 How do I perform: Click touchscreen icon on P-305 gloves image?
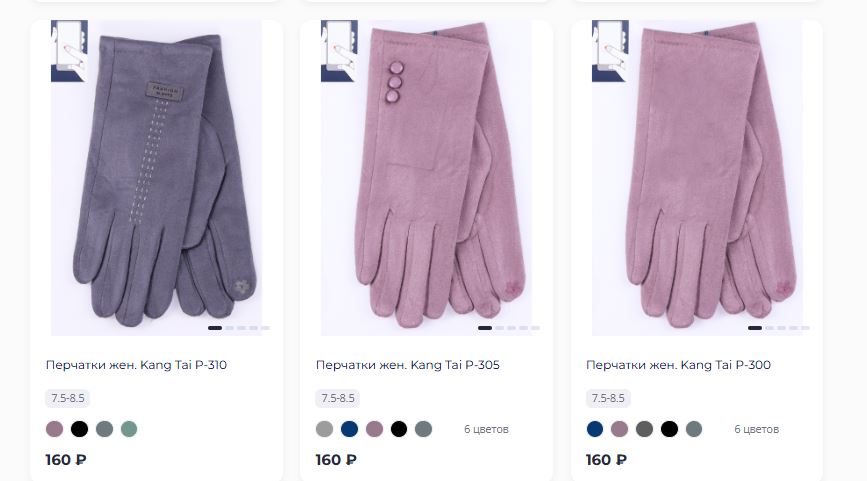(339, 51)
